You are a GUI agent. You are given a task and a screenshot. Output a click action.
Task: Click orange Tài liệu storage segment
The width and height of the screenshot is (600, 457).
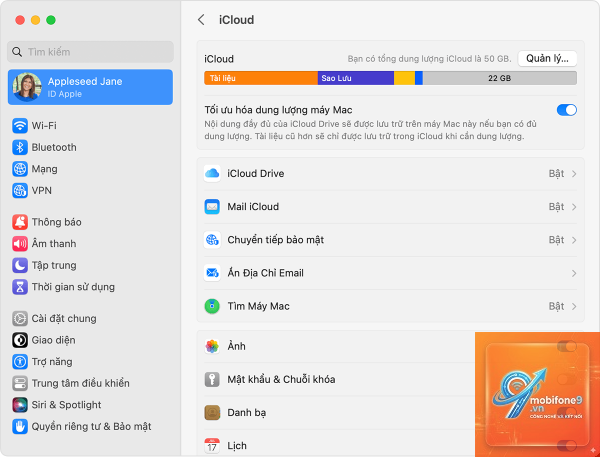click(261, 78)
